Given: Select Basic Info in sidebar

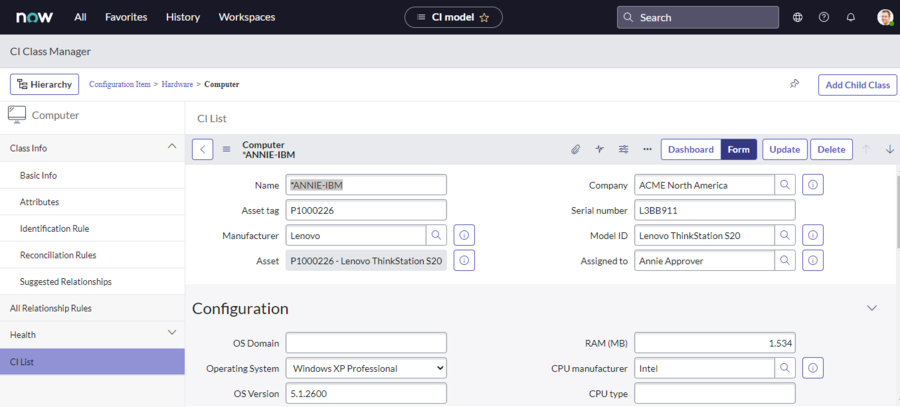Looking at the screenshot, I should click(92, 176).
